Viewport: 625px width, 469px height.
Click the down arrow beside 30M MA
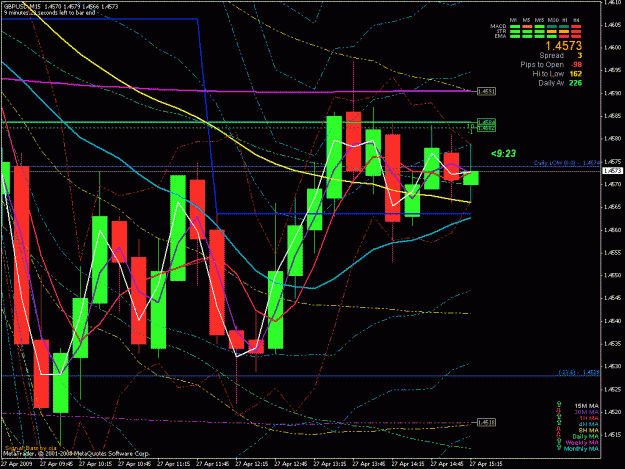pyautogui.click(x=559, y=410)
